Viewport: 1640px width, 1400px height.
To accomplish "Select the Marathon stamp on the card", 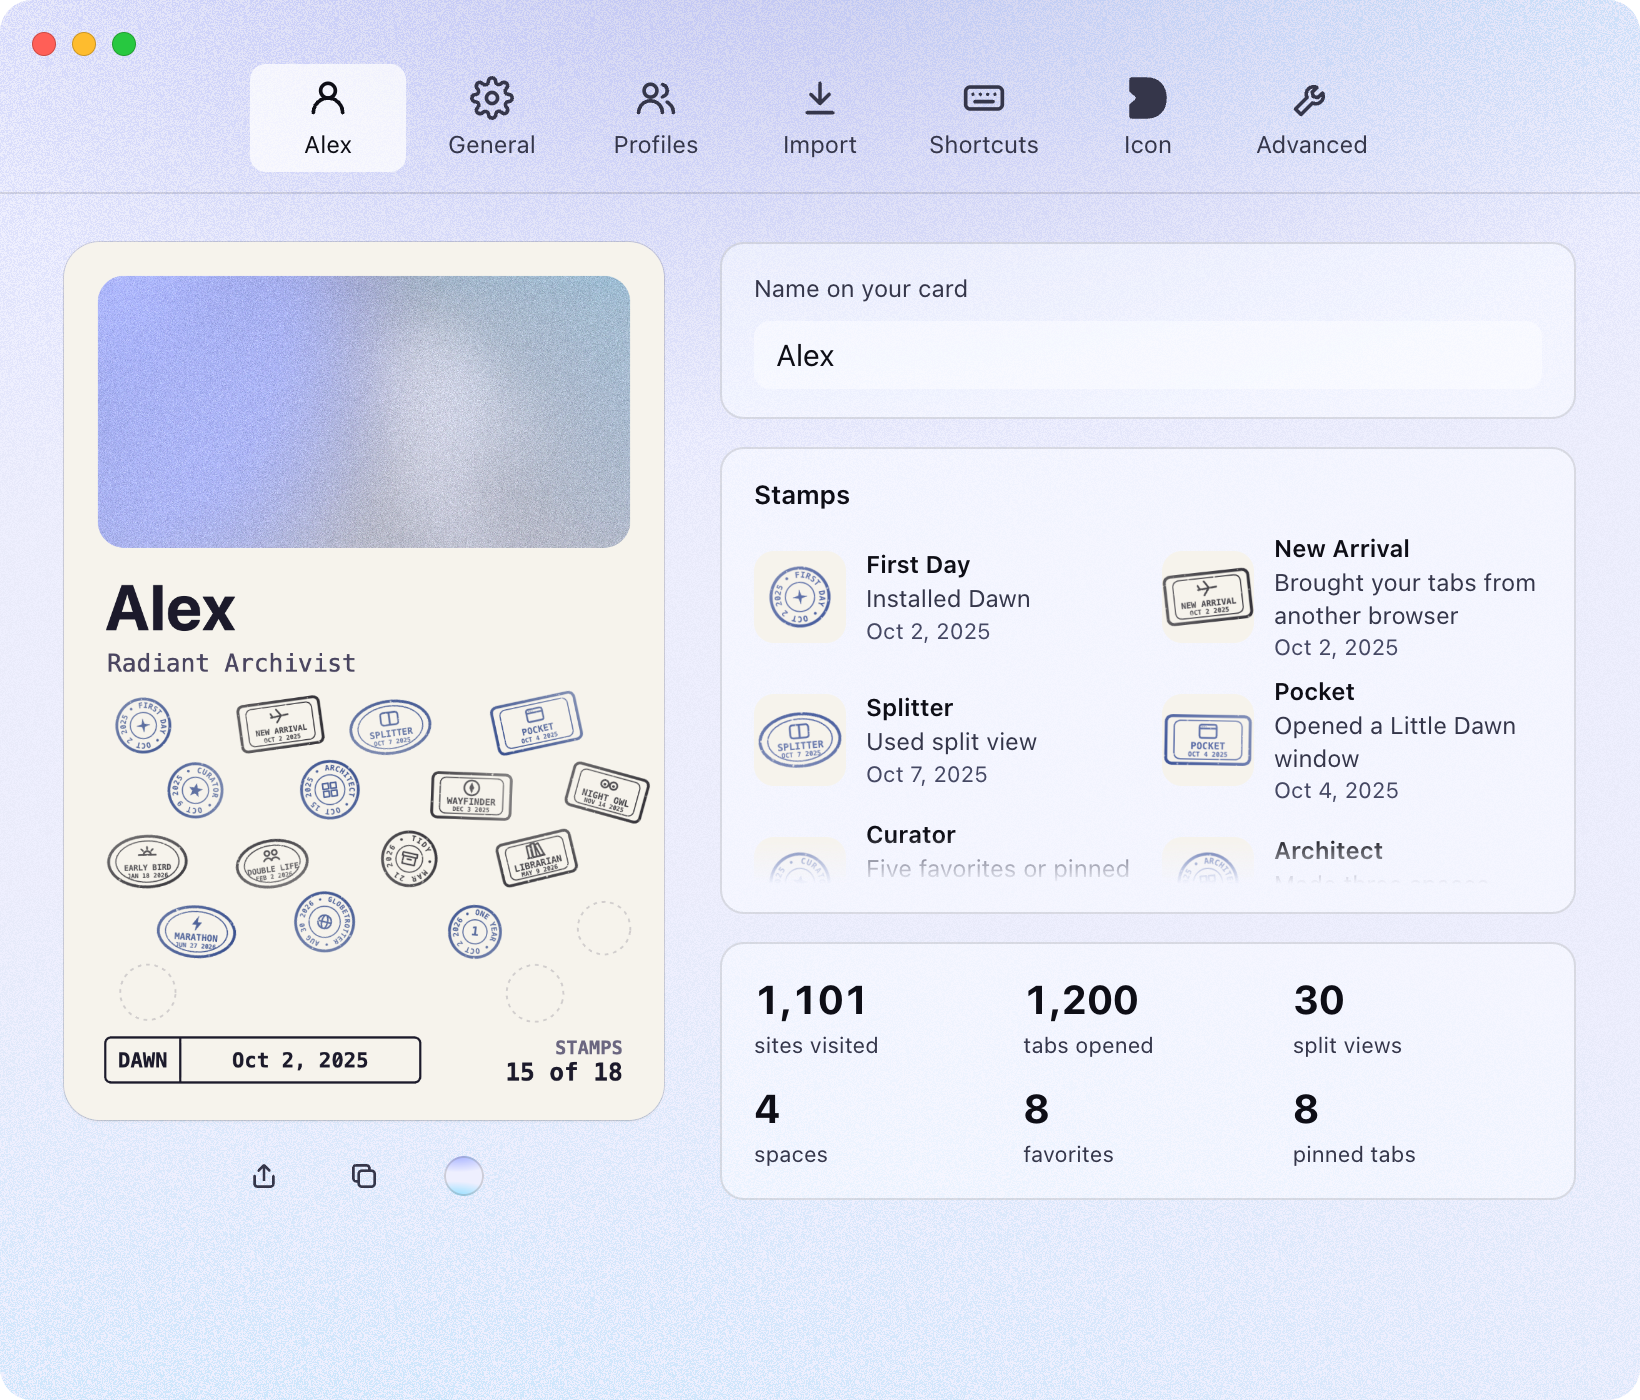I will [196, 932].
